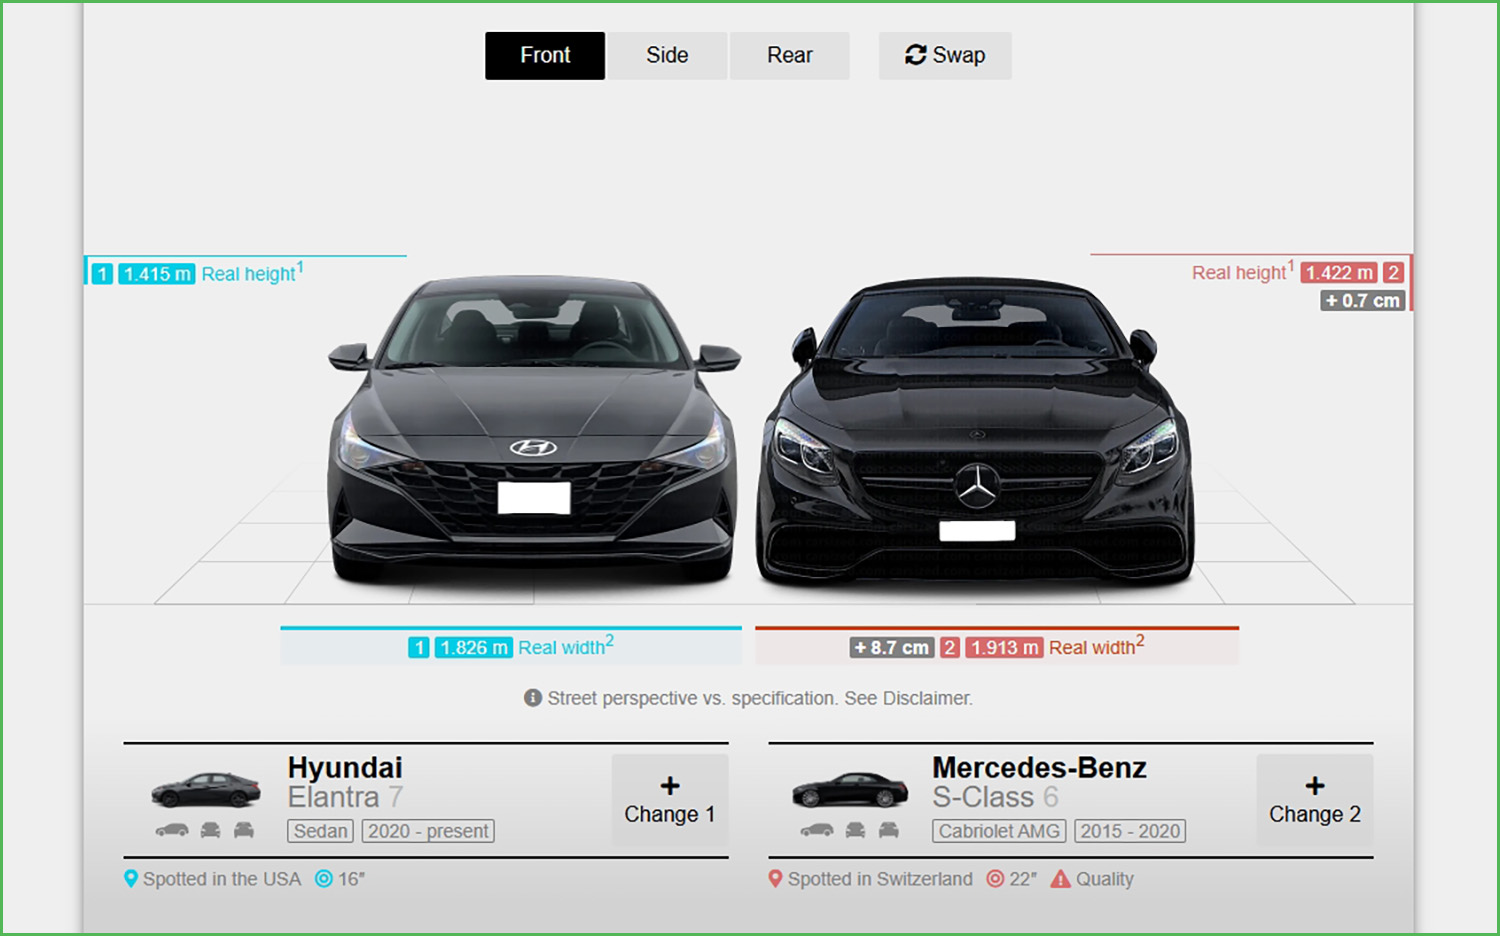This screenshot has width=1500, height=936.
Task: Click the 1.826 m width value
Action: [474, 648]
